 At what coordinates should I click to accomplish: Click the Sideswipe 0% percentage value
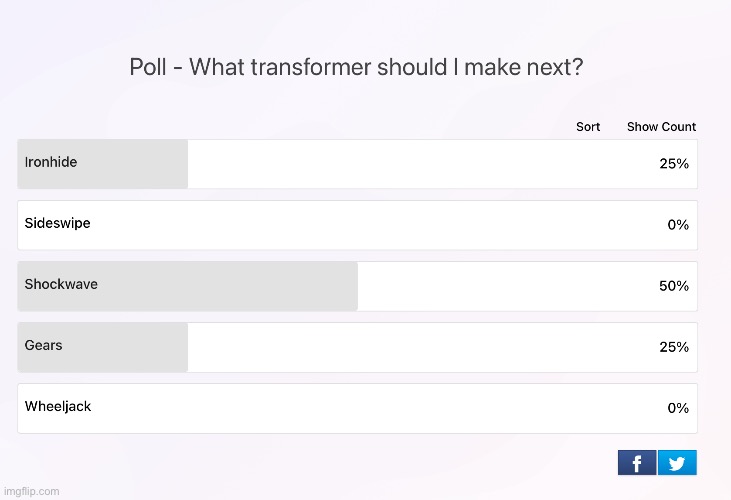tap(678, 225)
